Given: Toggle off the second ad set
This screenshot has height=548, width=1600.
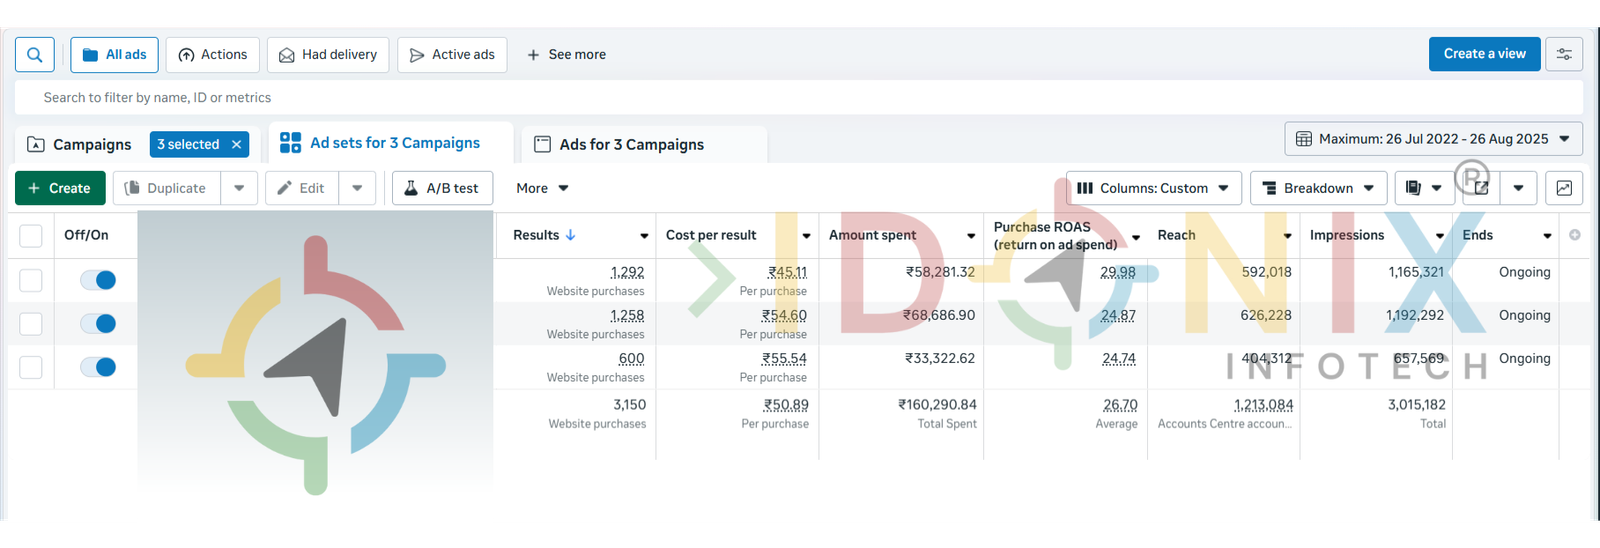Looking at the screenshot, I should pos(98,323).
